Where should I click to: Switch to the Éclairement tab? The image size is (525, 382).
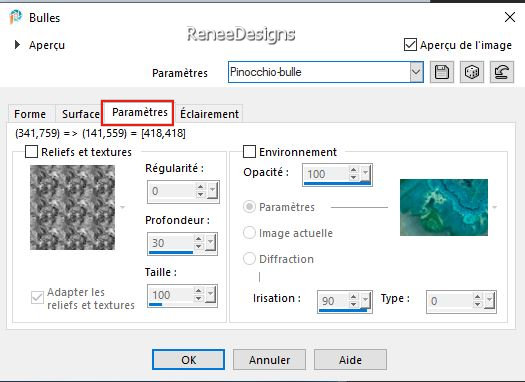click(x=209, y=114)
